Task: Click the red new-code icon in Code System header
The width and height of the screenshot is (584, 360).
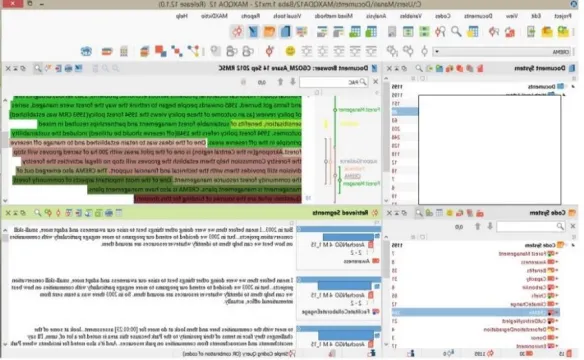Action: point(480,213)
